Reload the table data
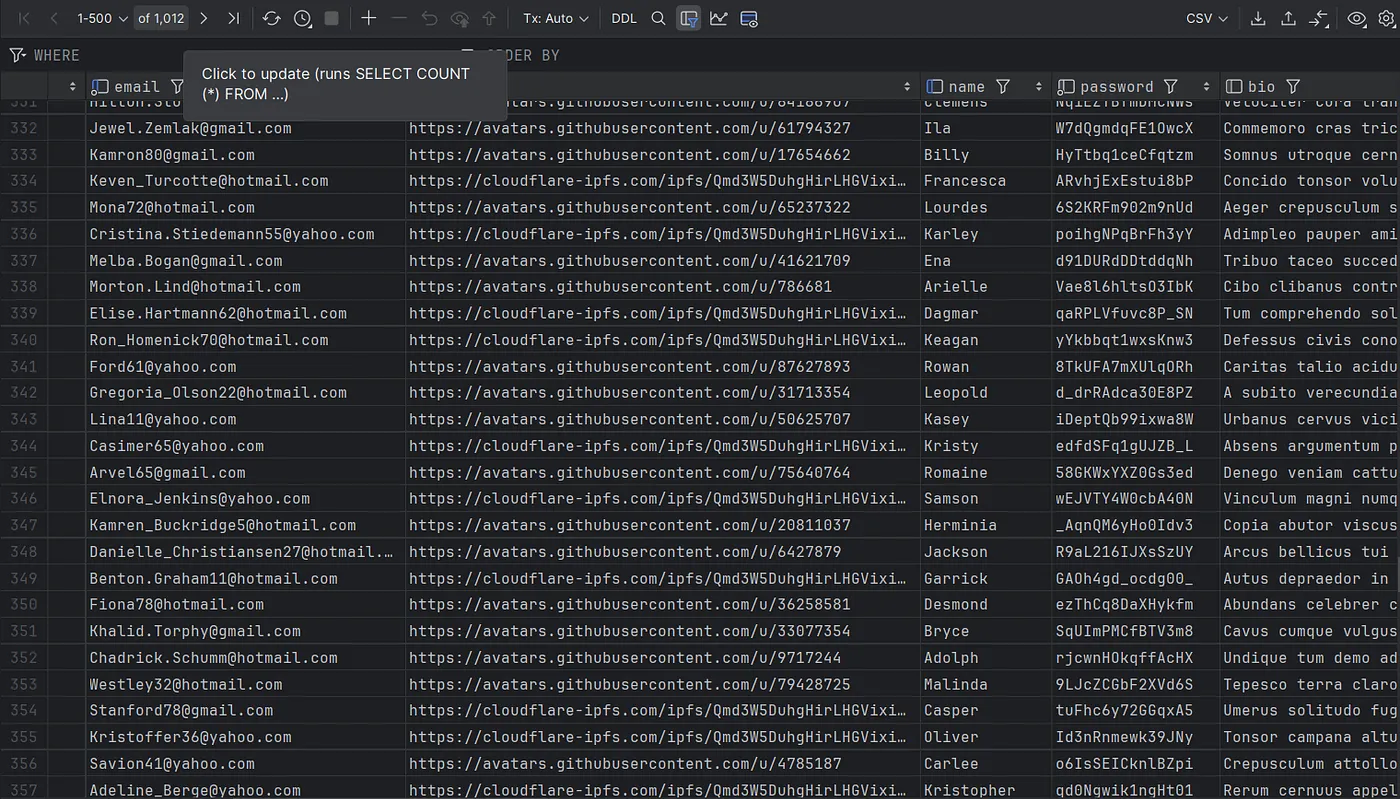Screen dimensions: 1400x799 tap(271, 18)
